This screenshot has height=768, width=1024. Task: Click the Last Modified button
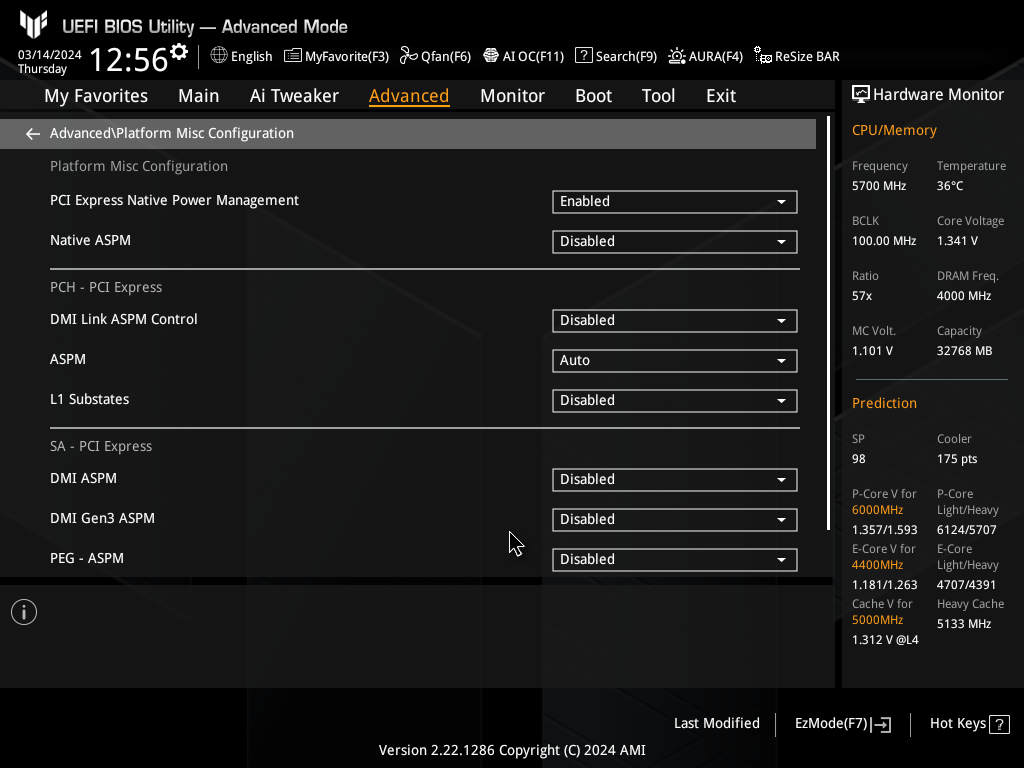pyautogui.click(x=716, y=723)
